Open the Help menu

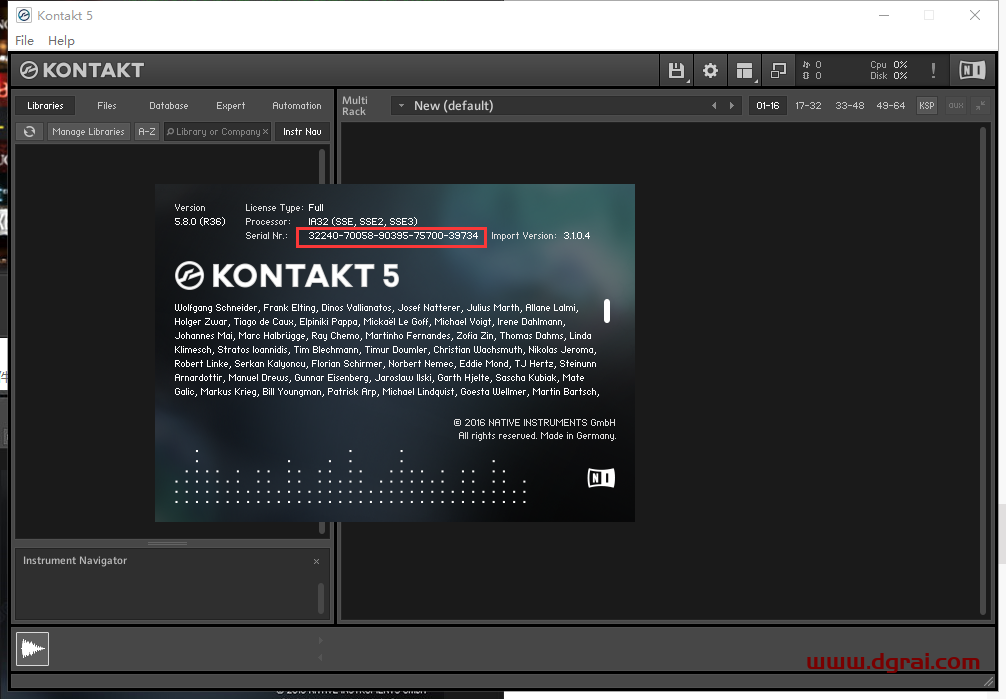click(x=61, y=41)
